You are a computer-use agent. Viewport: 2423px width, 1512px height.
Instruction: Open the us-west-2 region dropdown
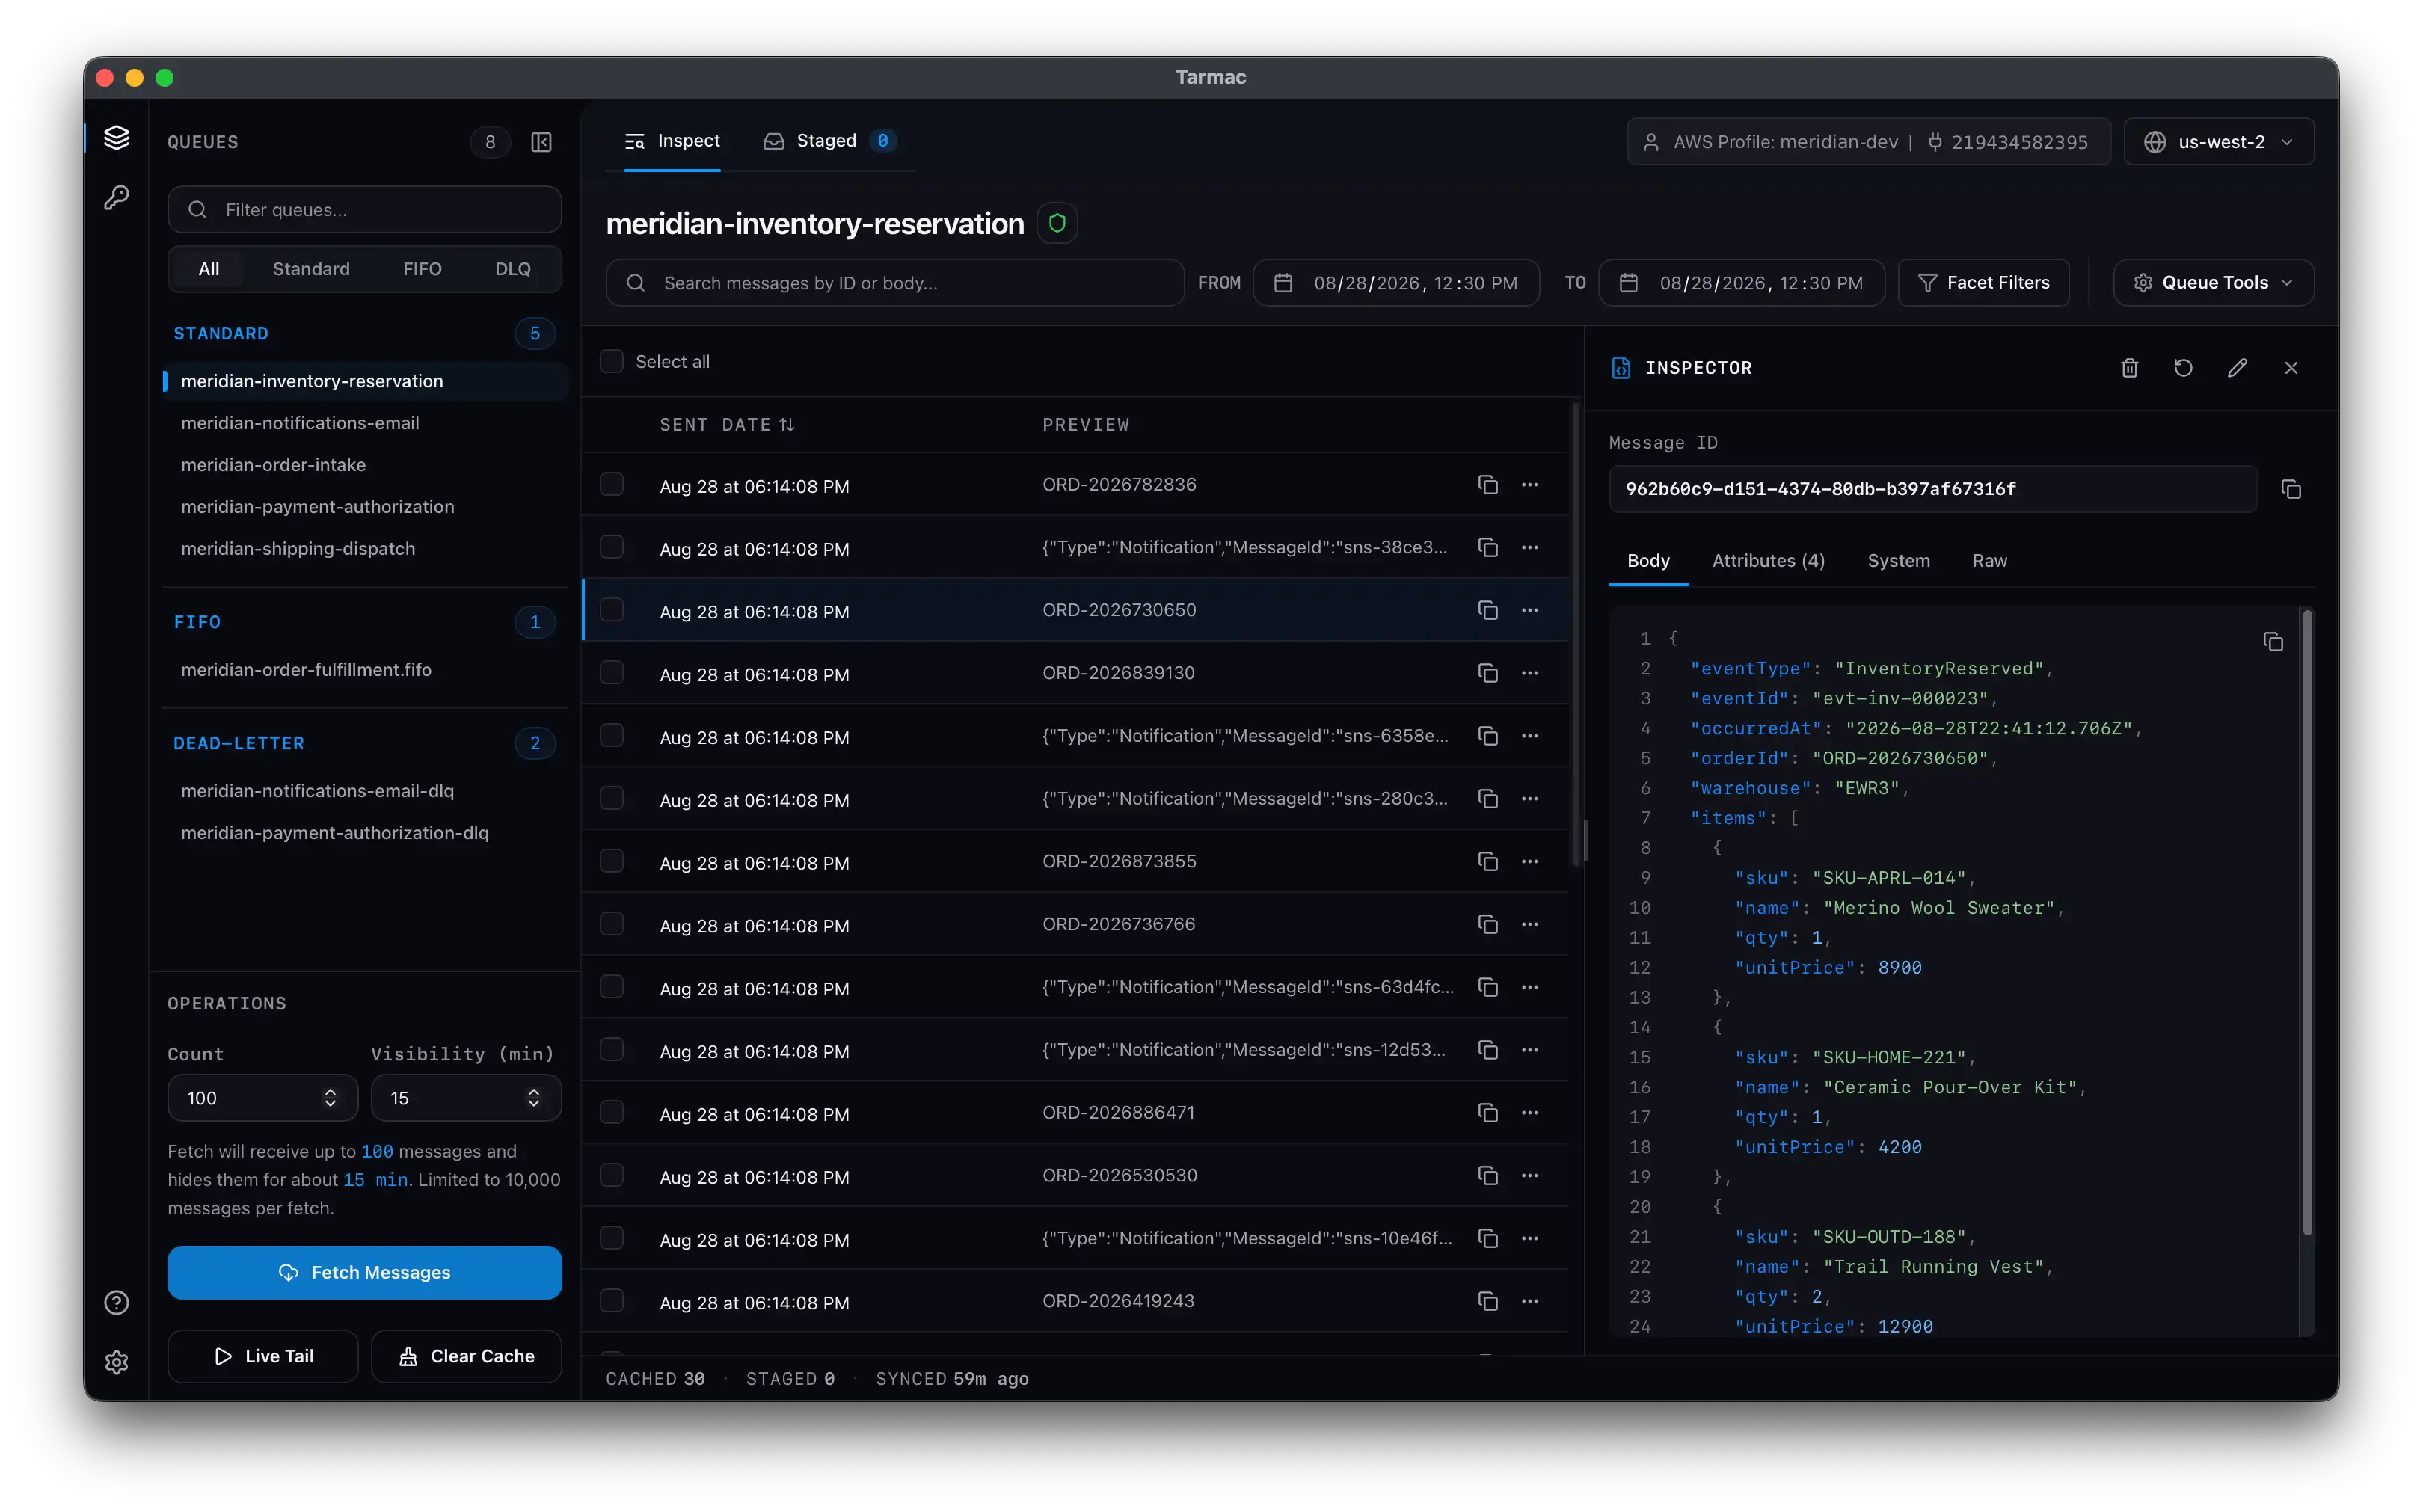[x=2219, y=142]
